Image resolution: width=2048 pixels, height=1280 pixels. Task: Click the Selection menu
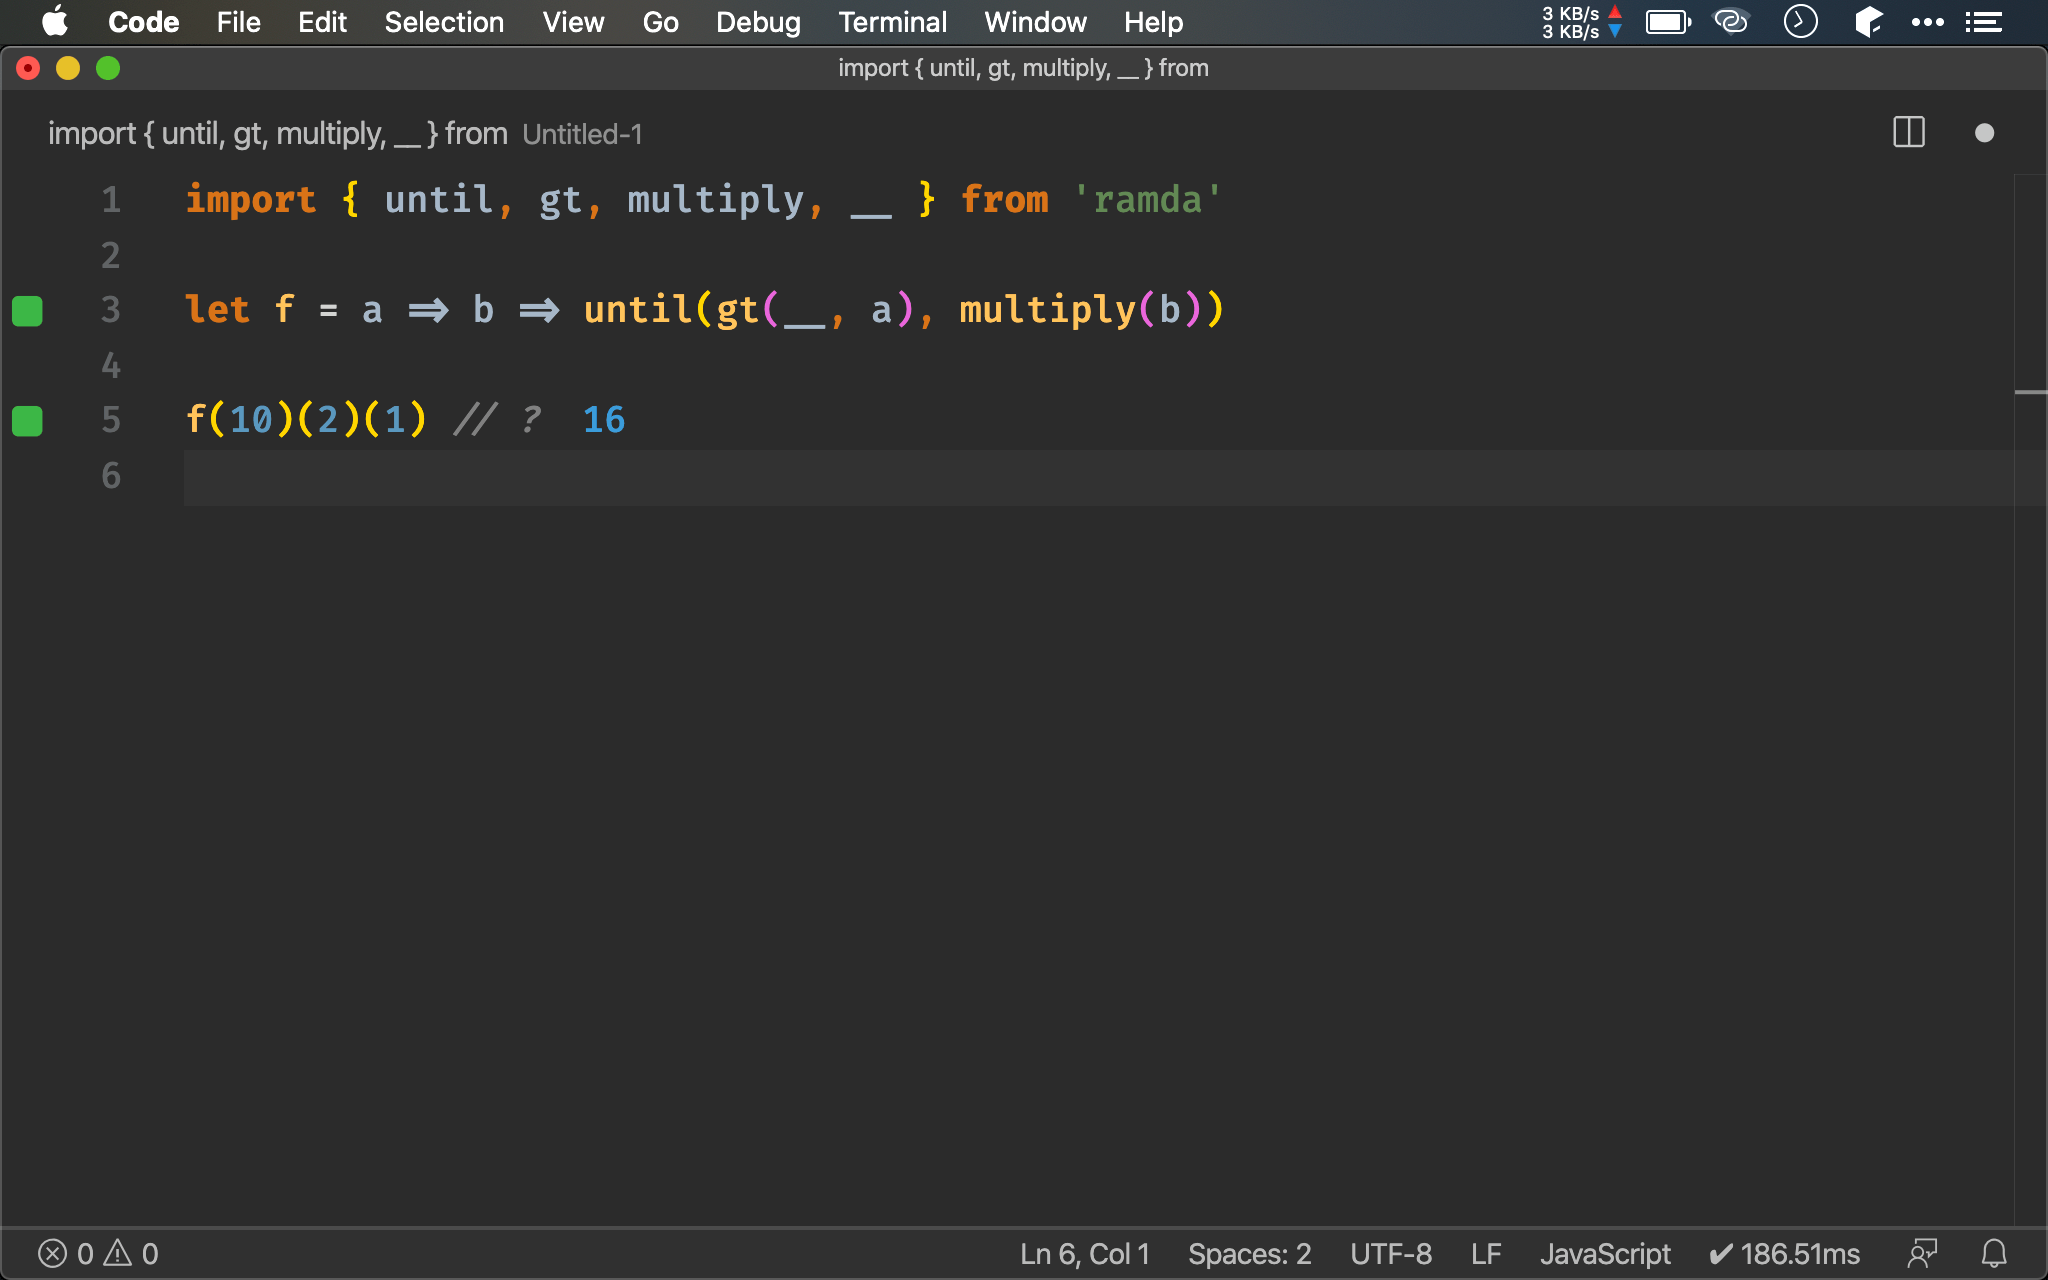pos(444,22)
